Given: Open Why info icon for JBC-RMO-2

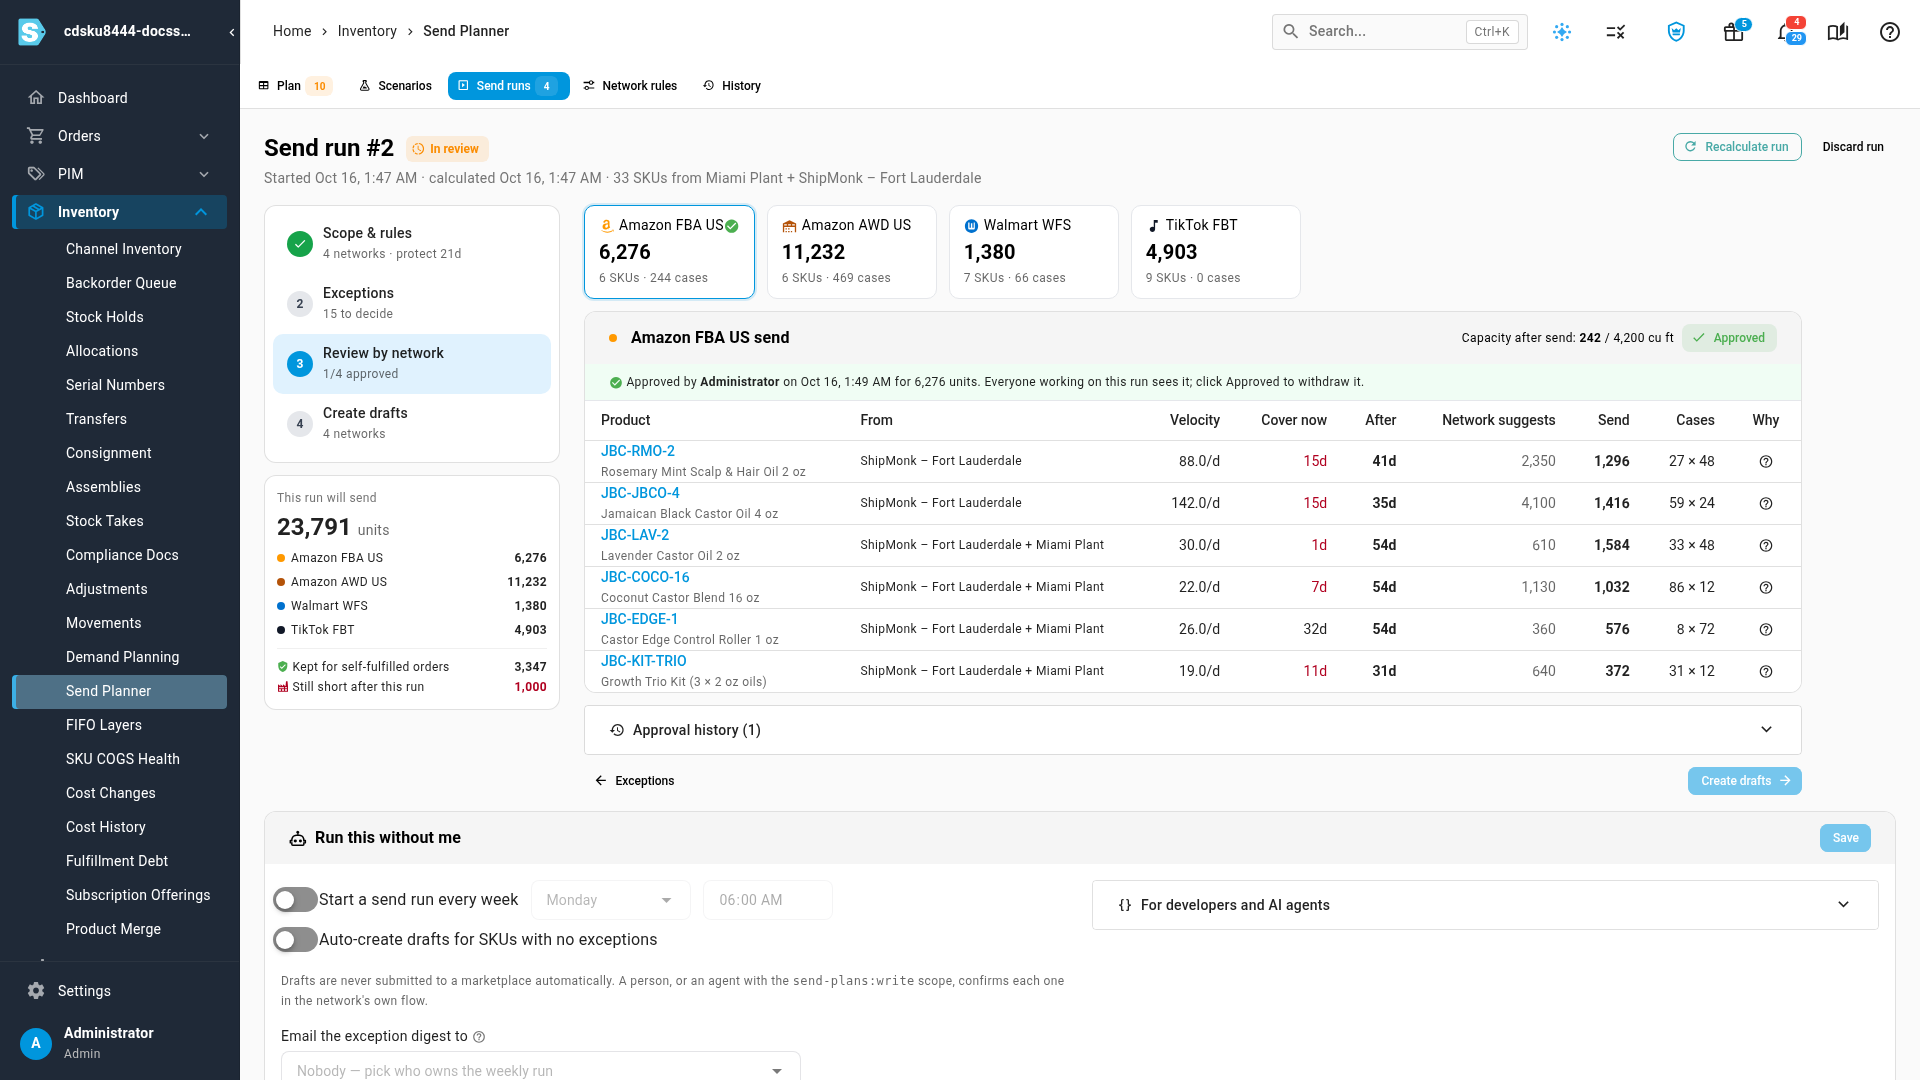Looking at the screenshot, I should [x=1766, y=462].
